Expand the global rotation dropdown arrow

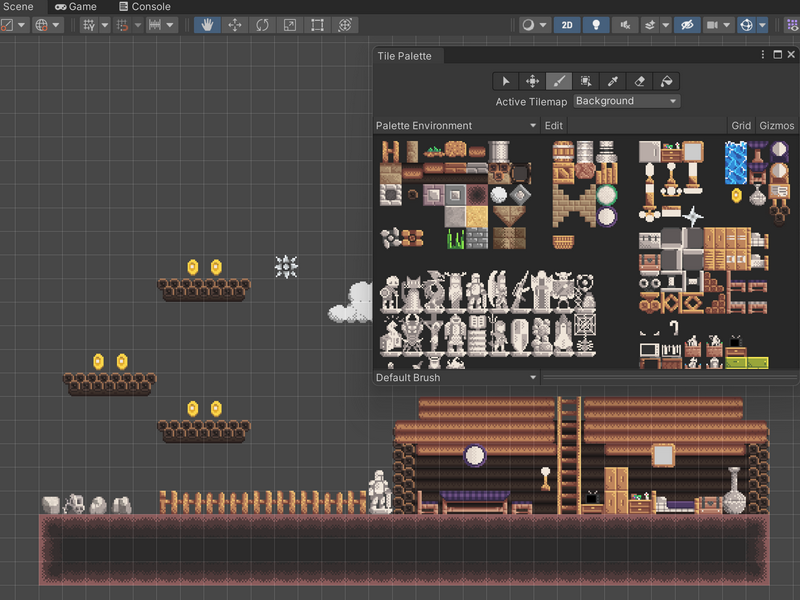click(x=56, y=25)
